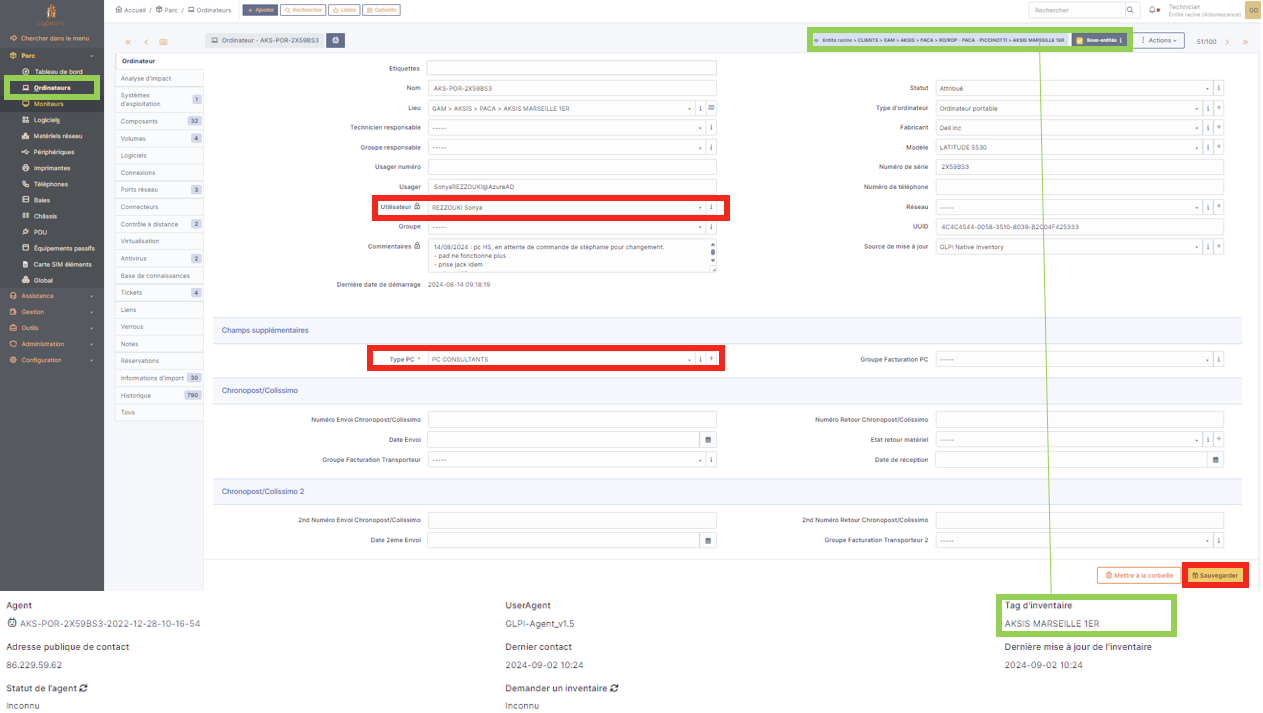Switch to Tickets tab
This screenshot has width=1263, height=713.
click(159, 292)
